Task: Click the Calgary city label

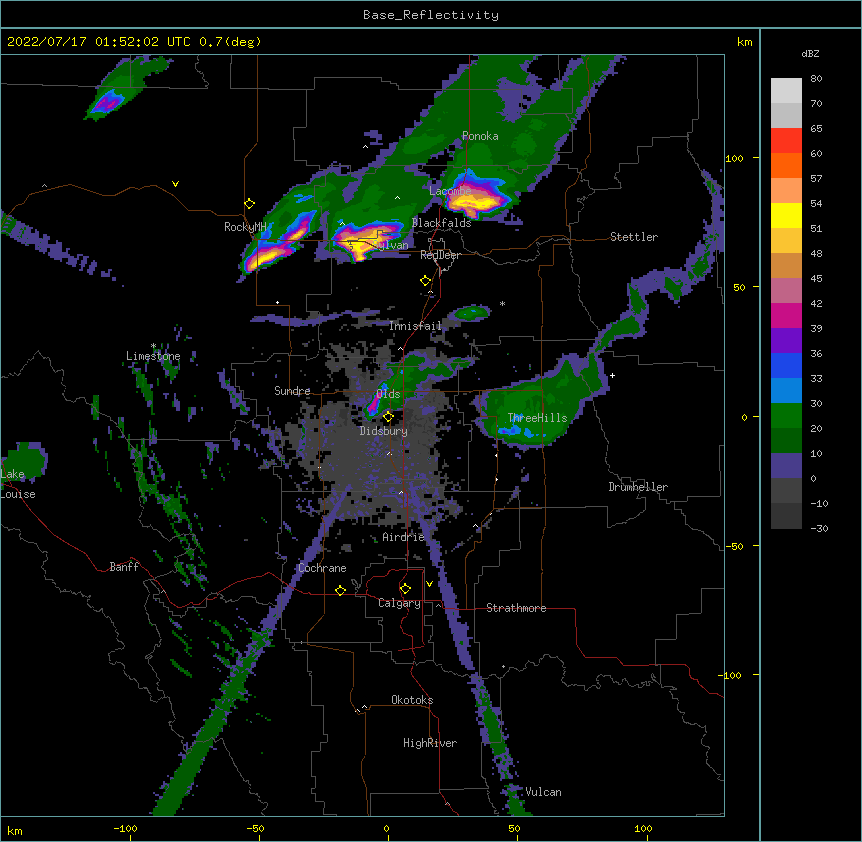Action: [x=399, y=603]
